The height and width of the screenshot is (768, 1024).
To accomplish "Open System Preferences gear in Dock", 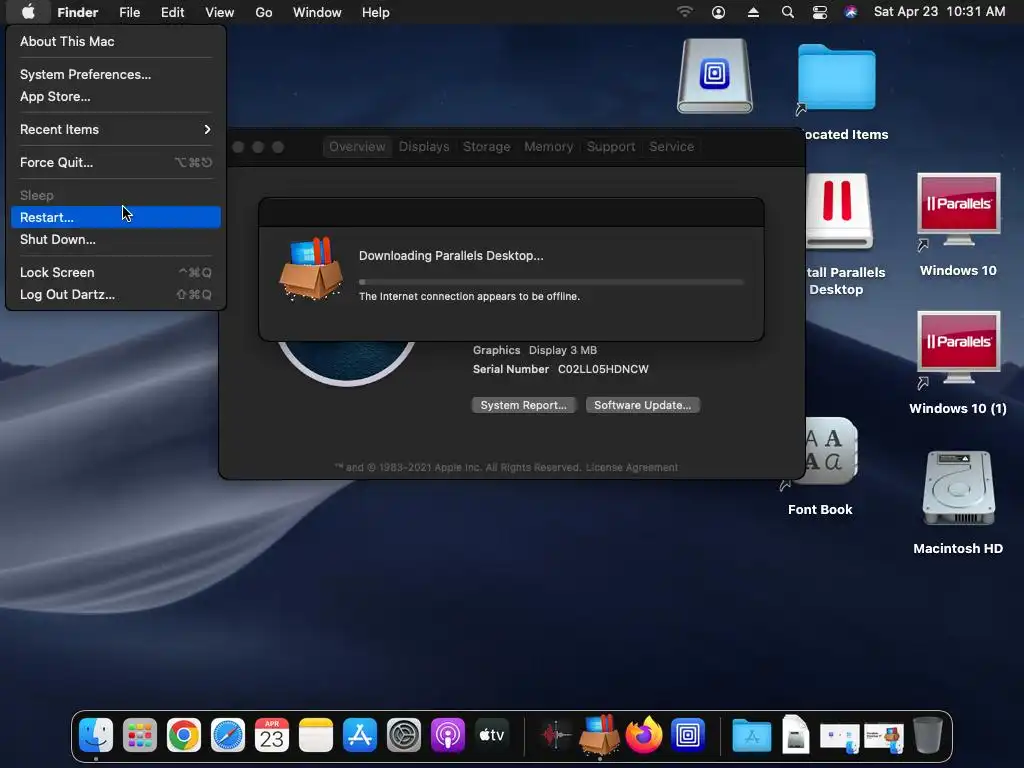I will 404,735.
